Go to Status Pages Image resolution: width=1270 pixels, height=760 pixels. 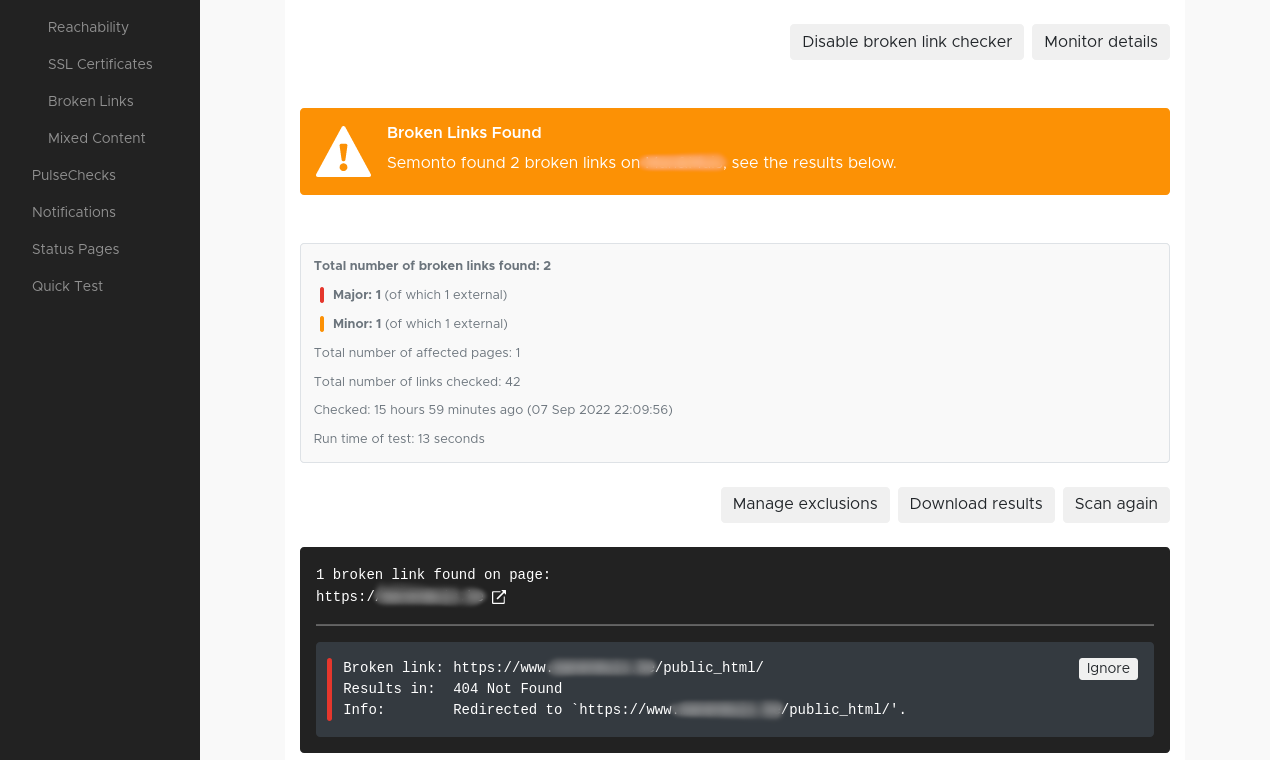75,249
